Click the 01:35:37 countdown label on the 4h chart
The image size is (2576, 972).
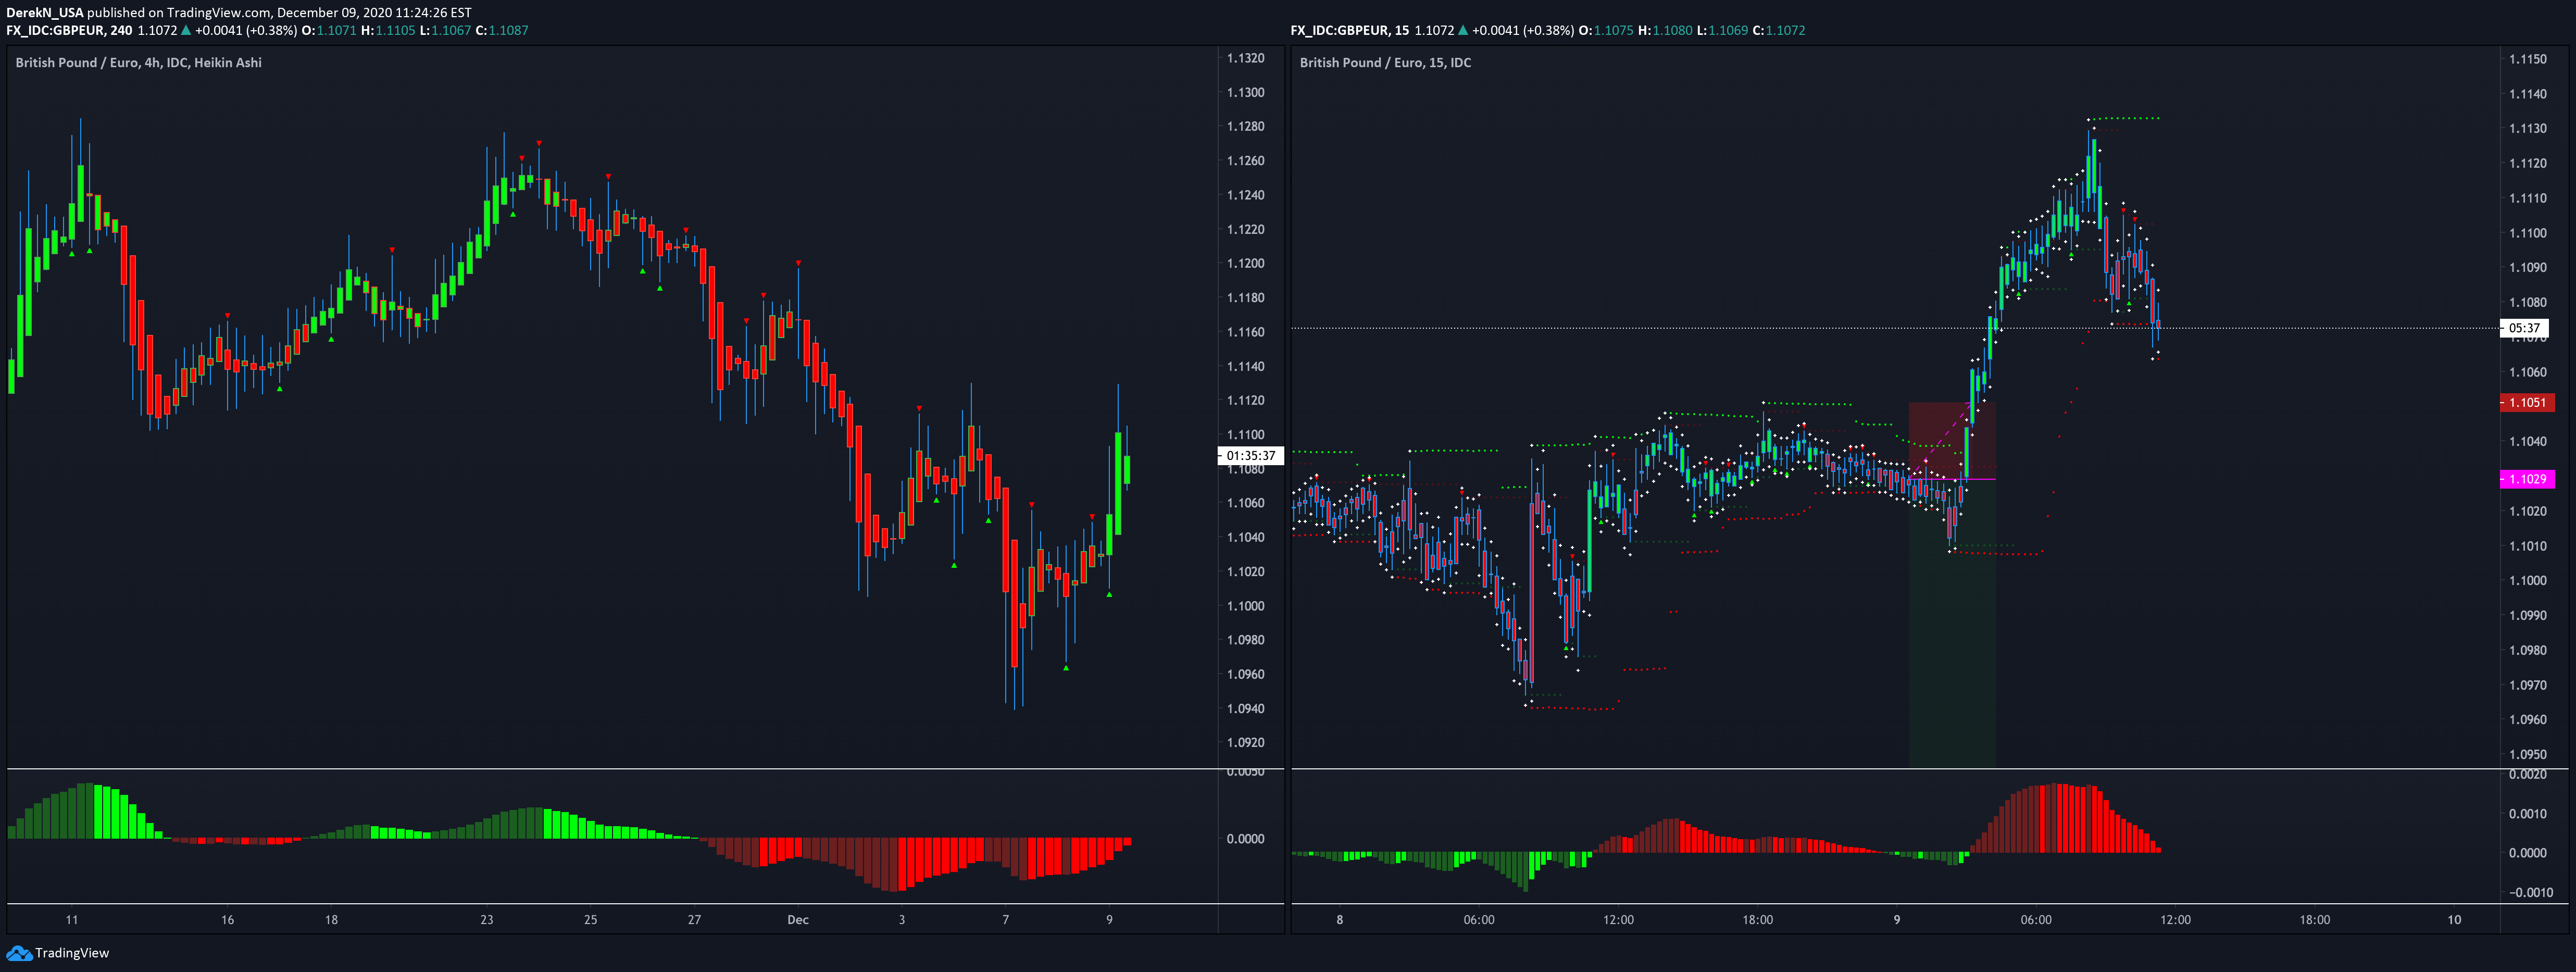1250,456
